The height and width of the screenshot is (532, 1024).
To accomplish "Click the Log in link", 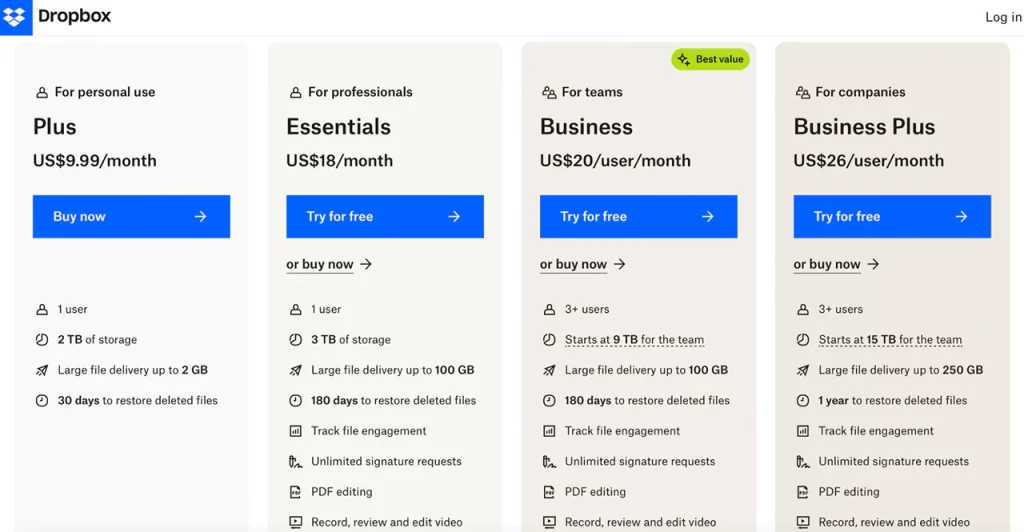I will click(x=1002, y=17).
